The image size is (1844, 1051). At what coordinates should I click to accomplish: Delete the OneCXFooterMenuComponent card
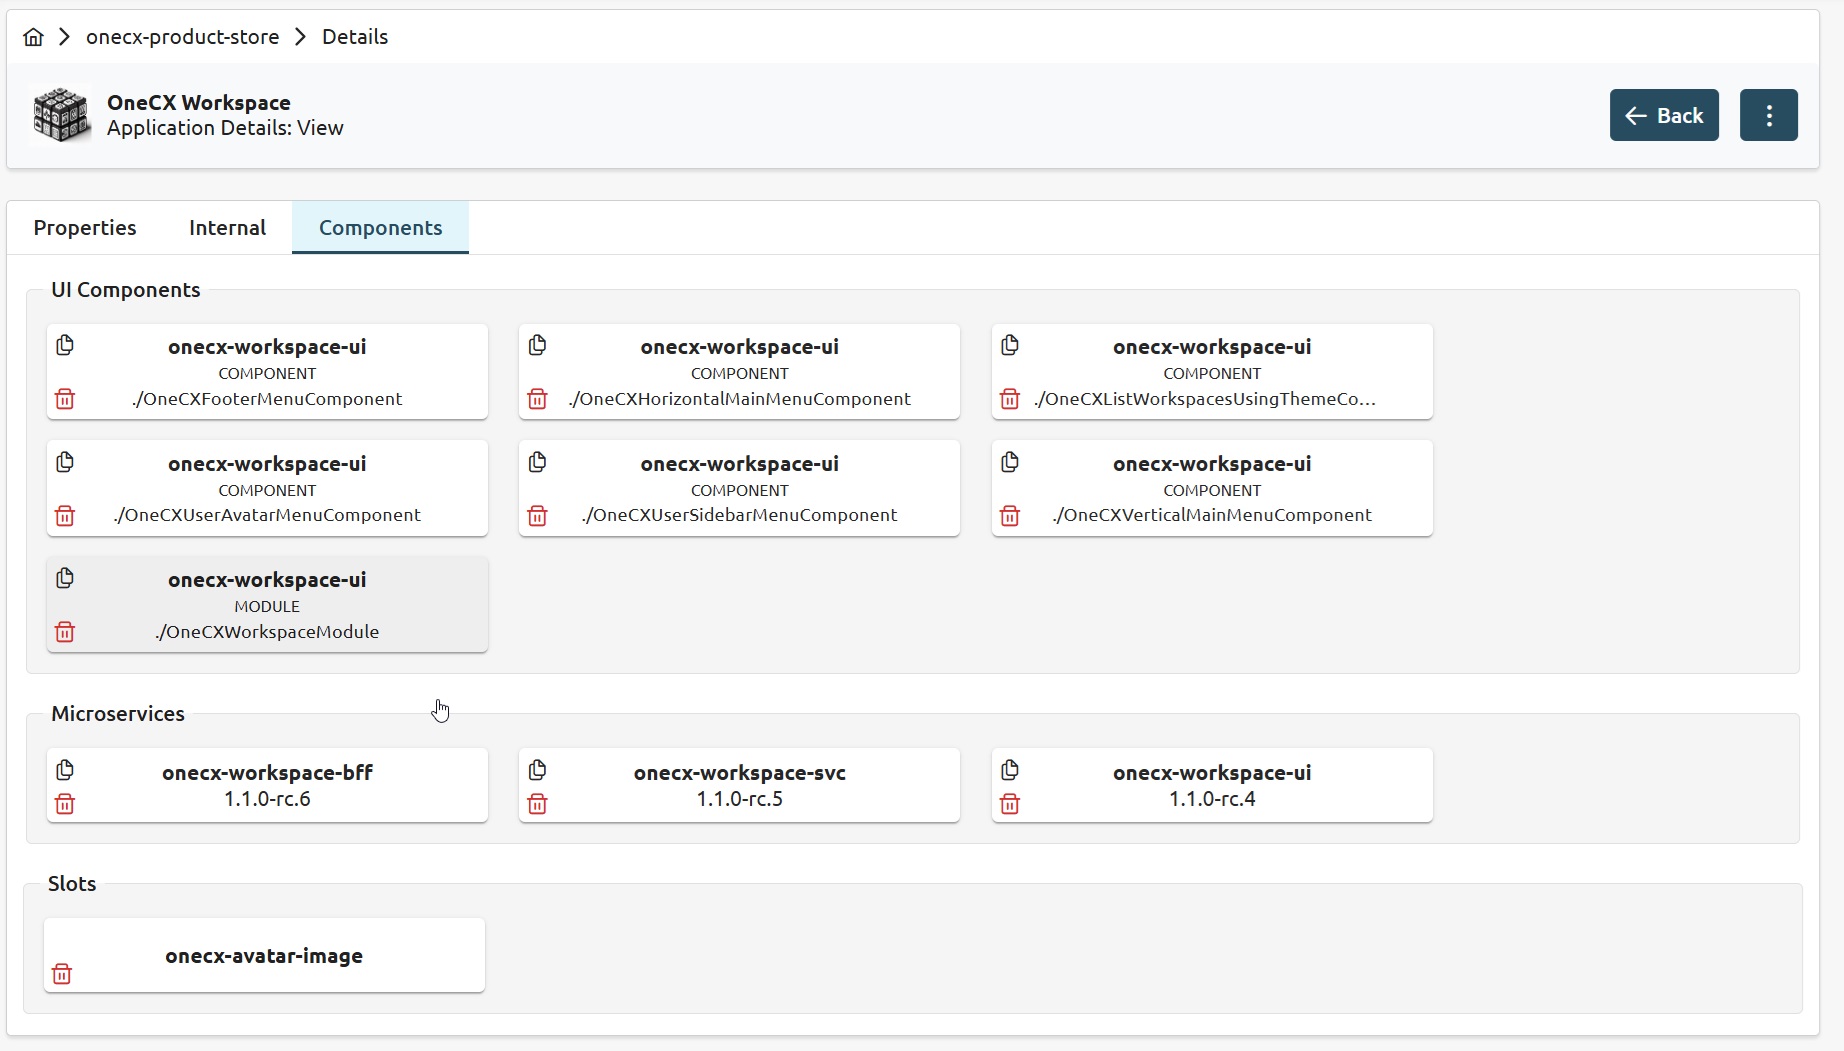pyautogui.click(x=65, y=399)
